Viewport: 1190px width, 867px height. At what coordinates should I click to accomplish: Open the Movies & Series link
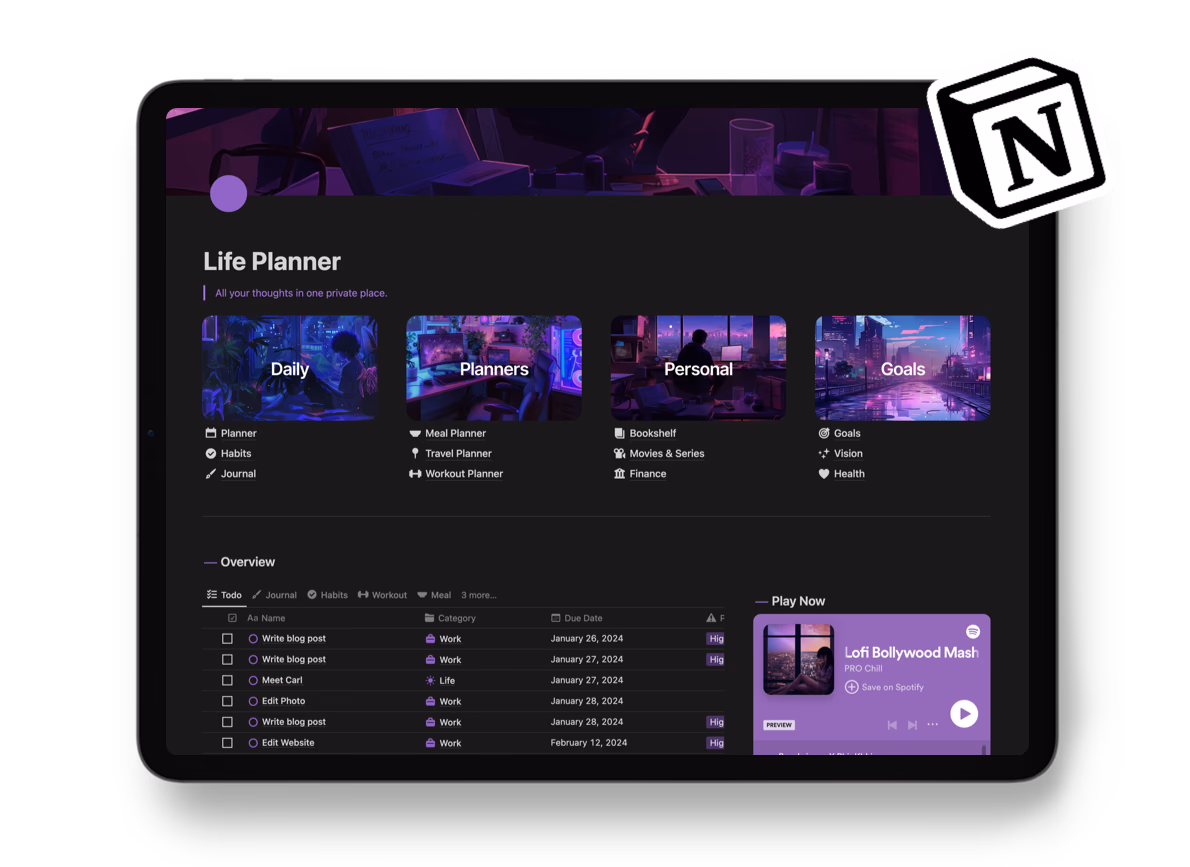666,453
